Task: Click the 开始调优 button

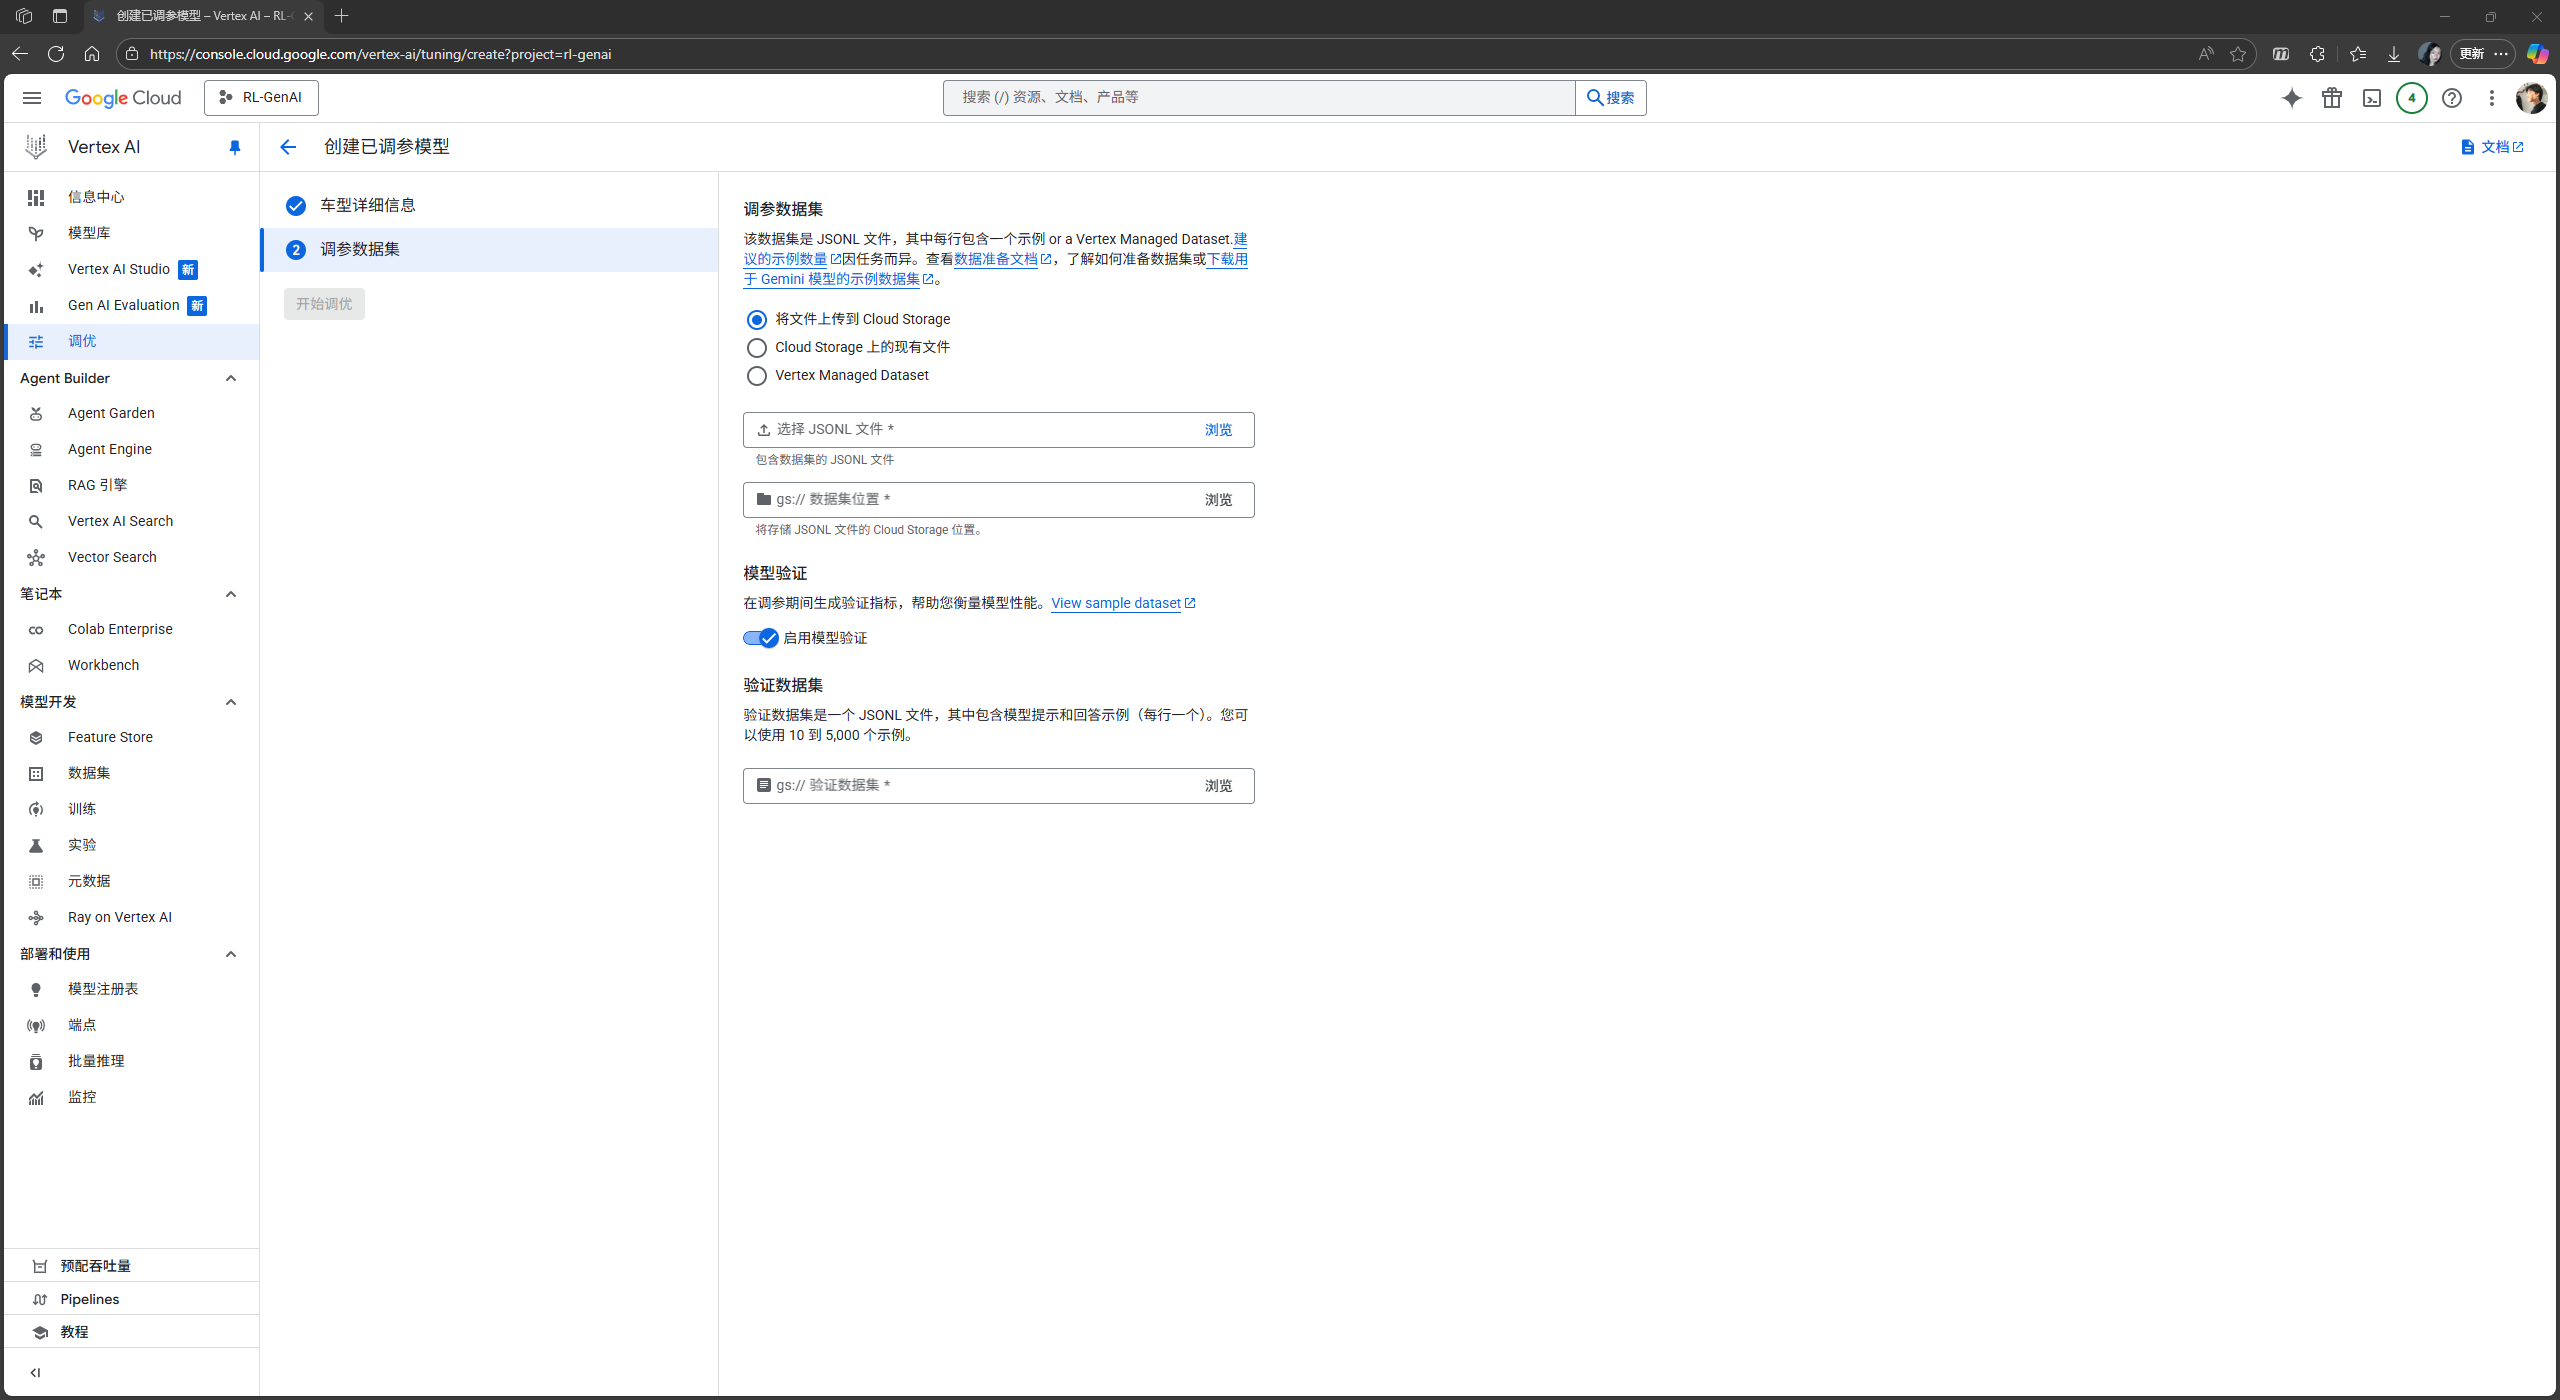Action: [x=324, y=304]
